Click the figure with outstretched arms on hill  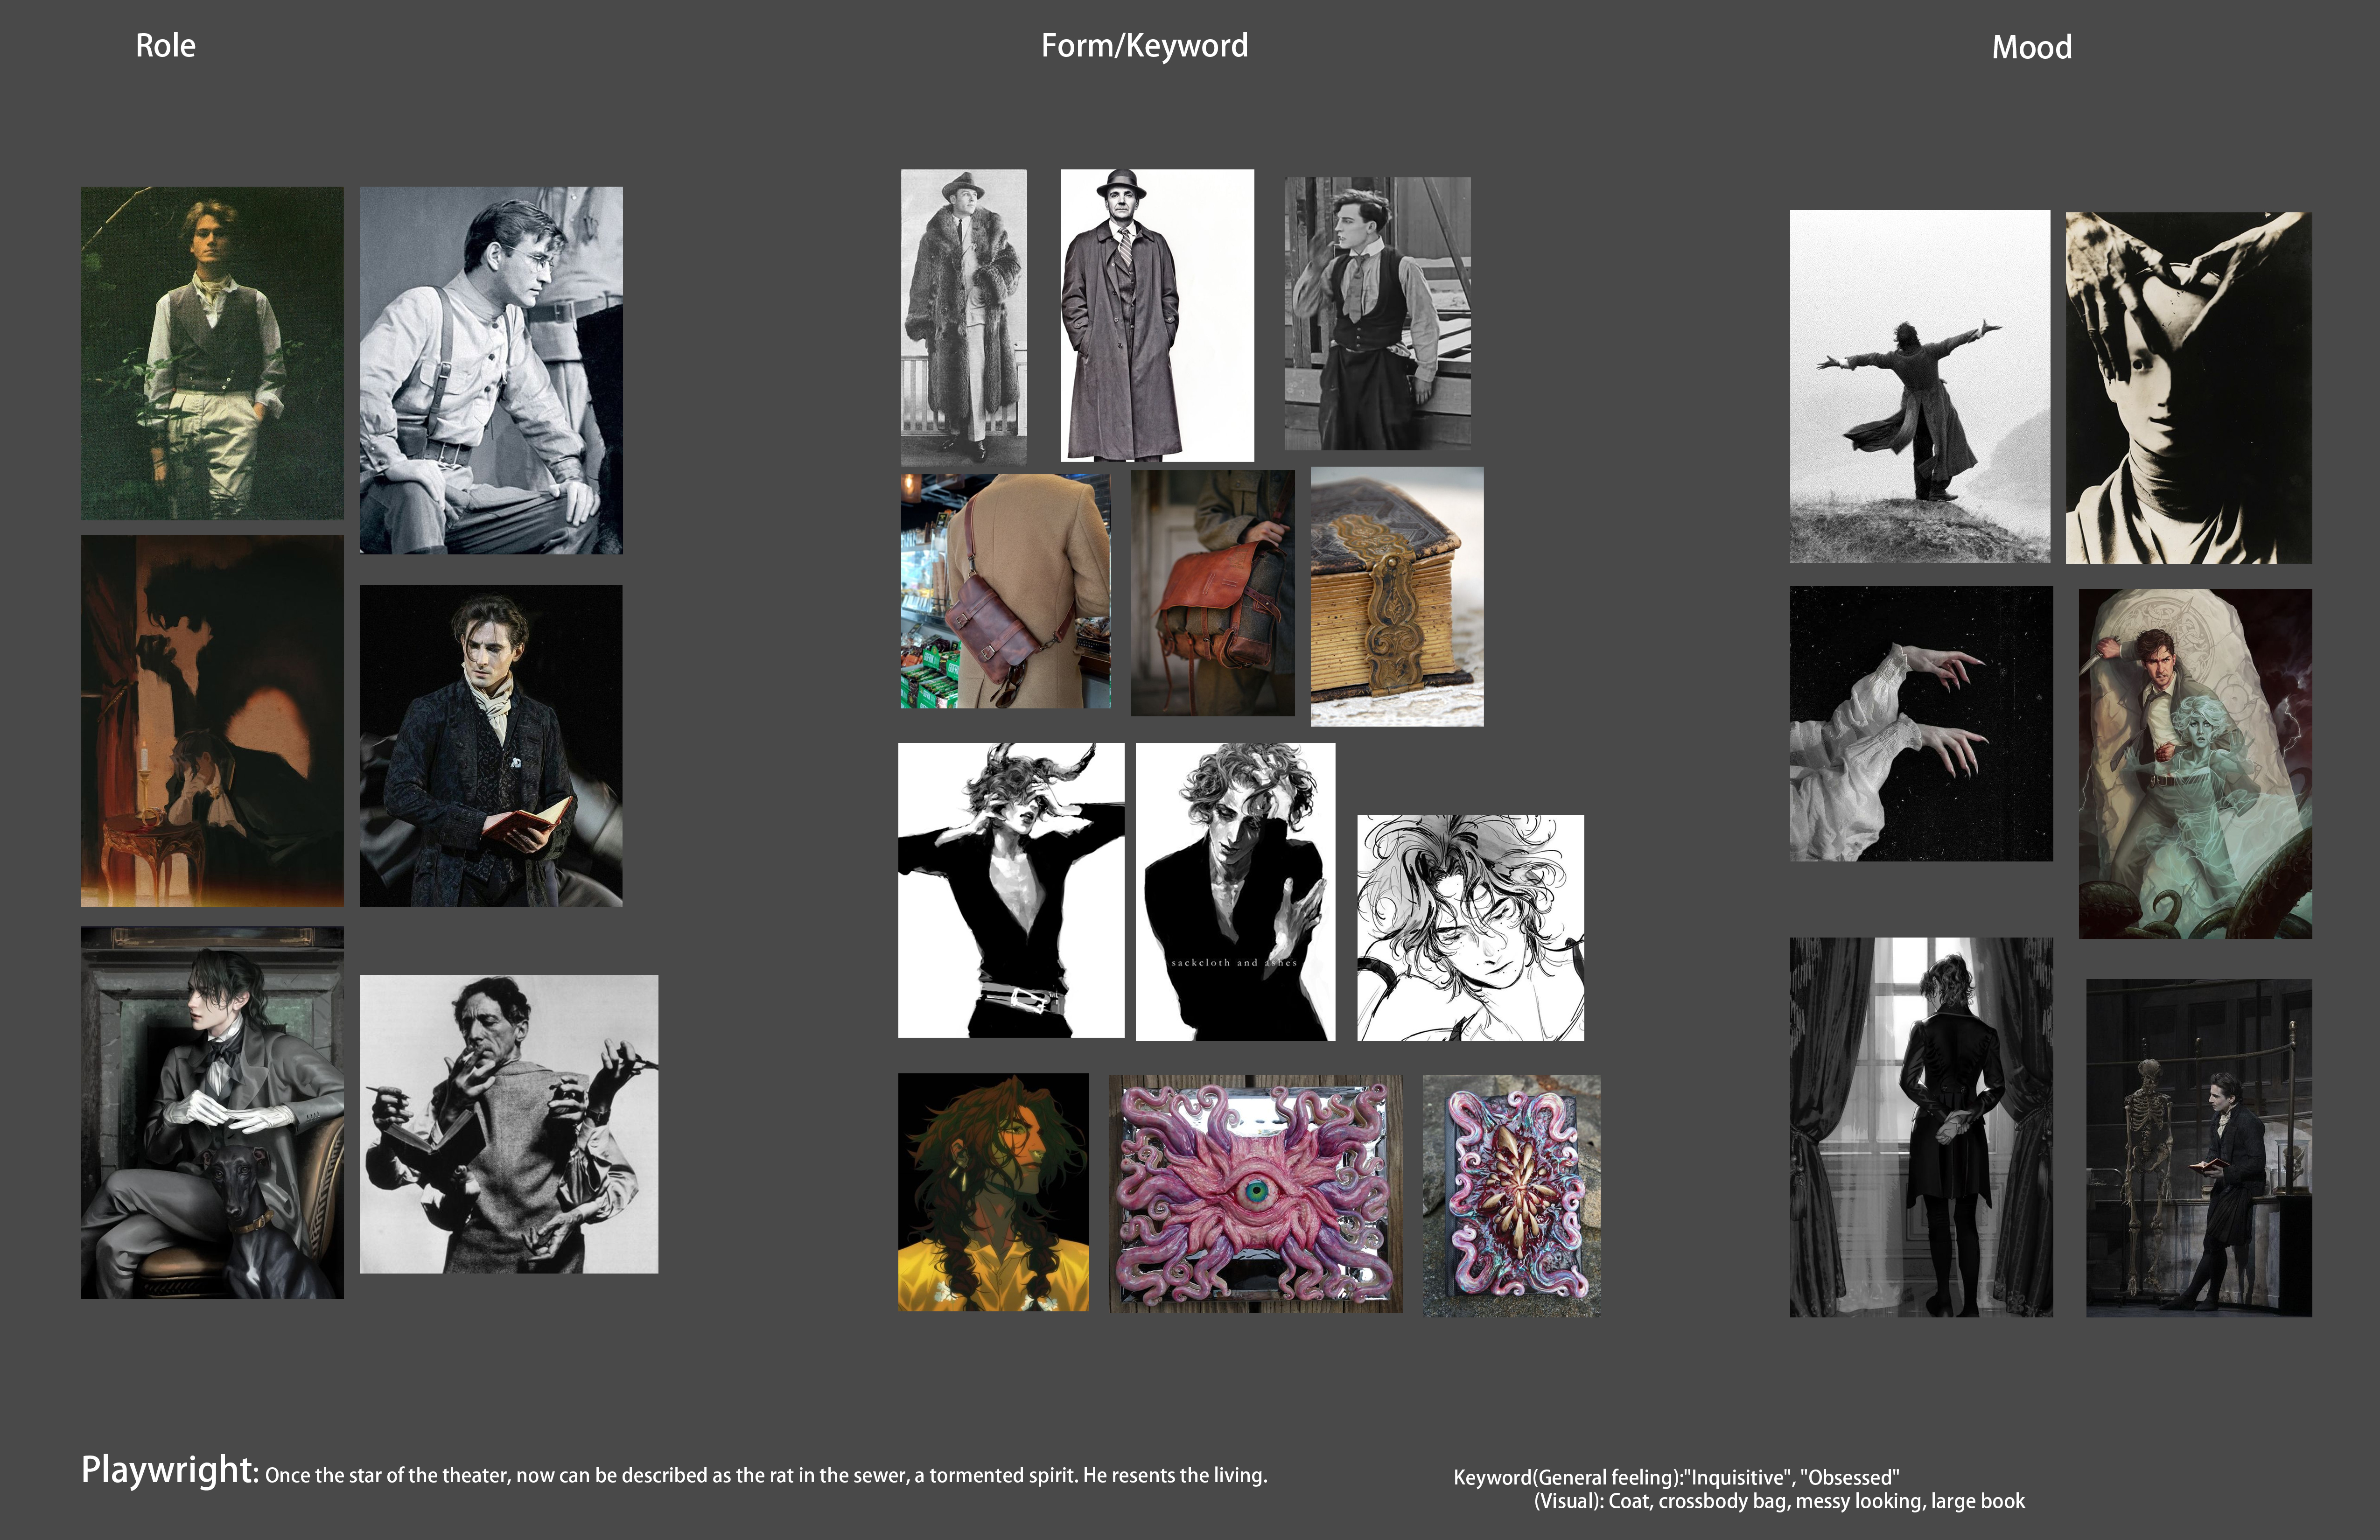coord(1919,386)
